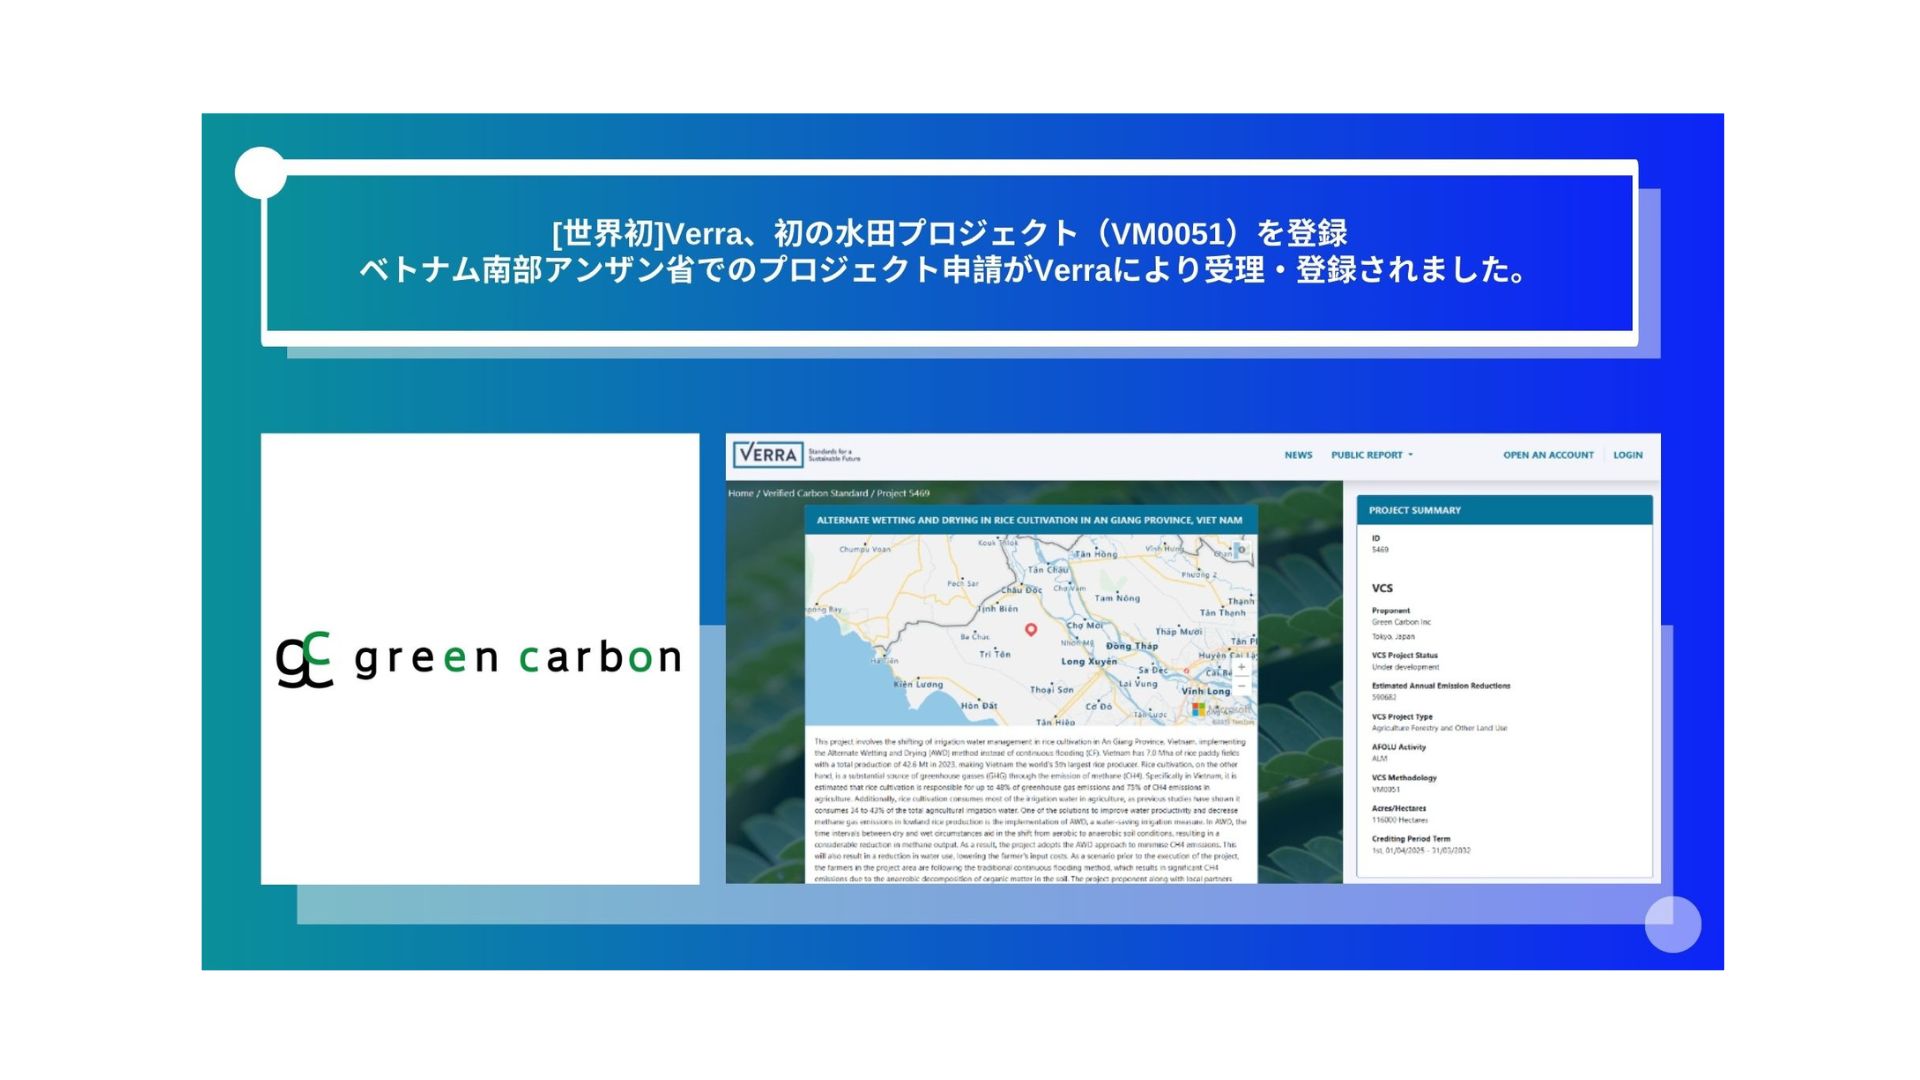This screenshot has height=1080, width=1920.
Task: Click the Vinh Long label on the map
Action: (1203, 690)
